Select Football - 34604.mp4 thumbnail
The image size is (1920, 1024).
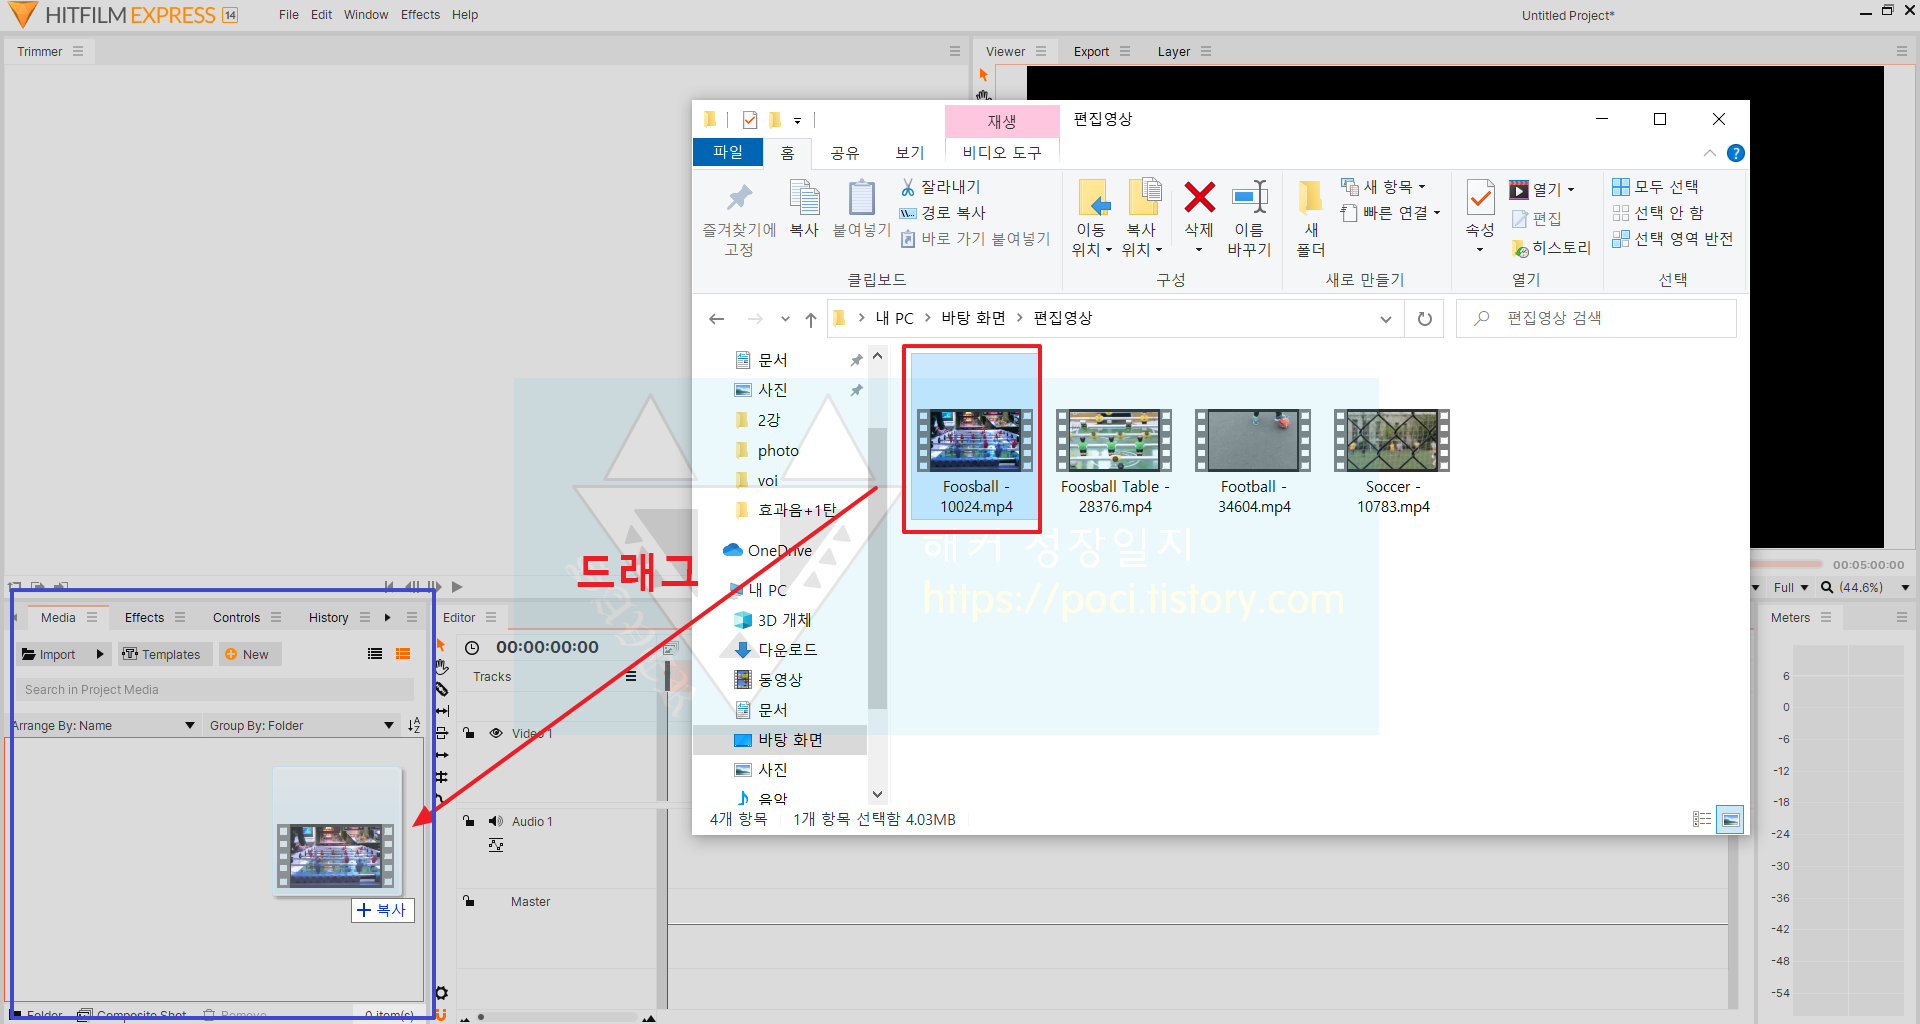pos(1253,440)
